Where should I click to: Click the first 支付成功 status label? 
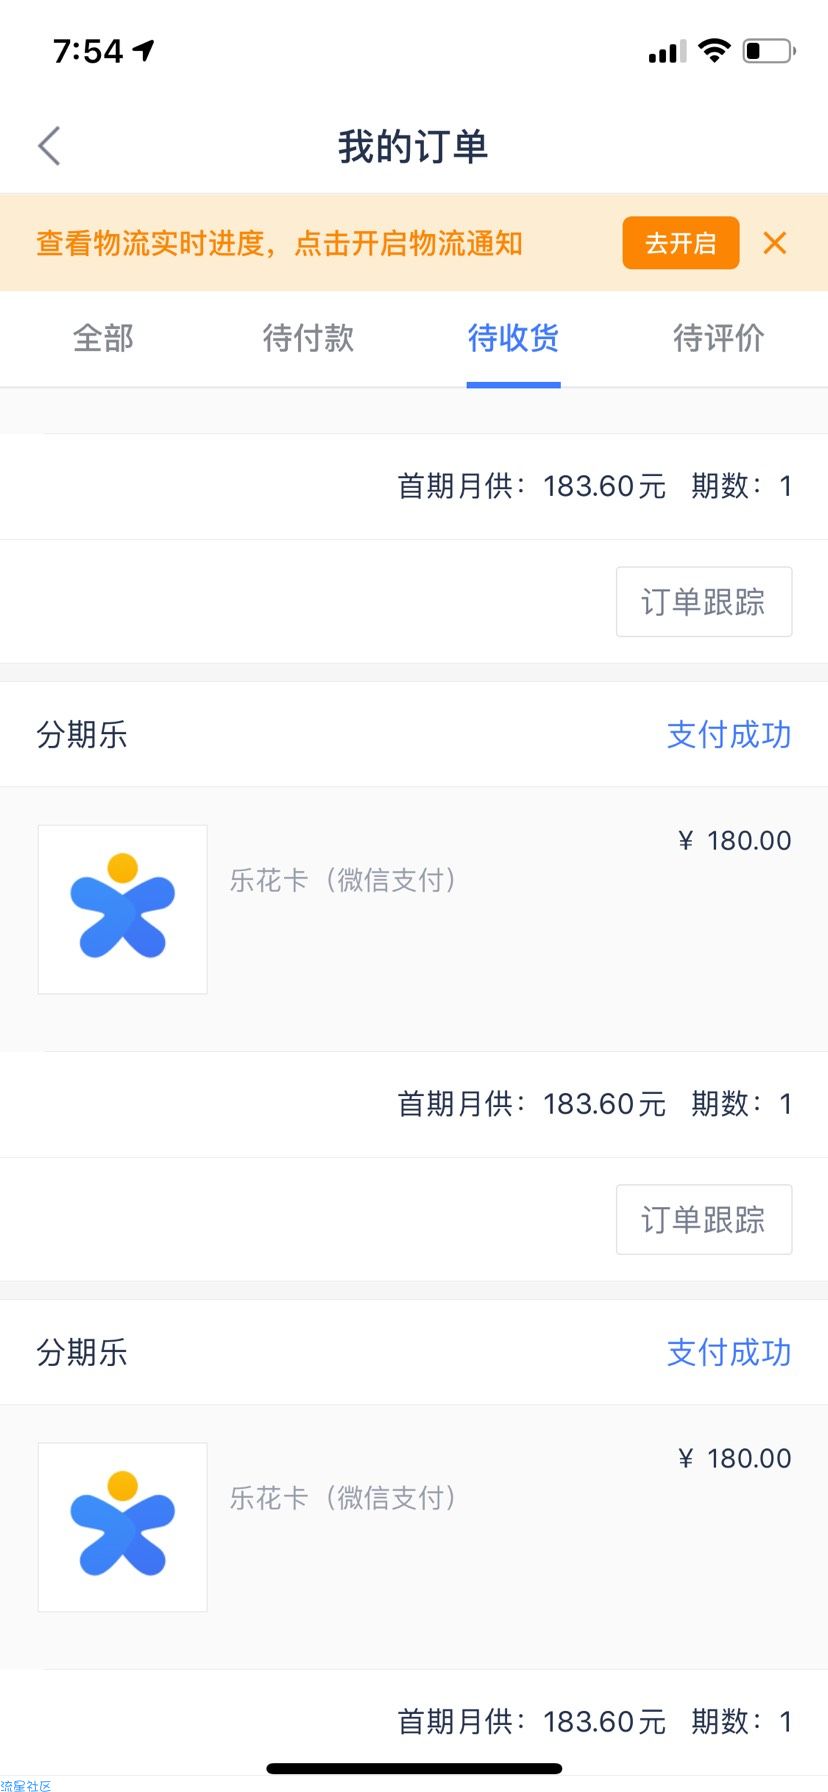tap(728, 735)
